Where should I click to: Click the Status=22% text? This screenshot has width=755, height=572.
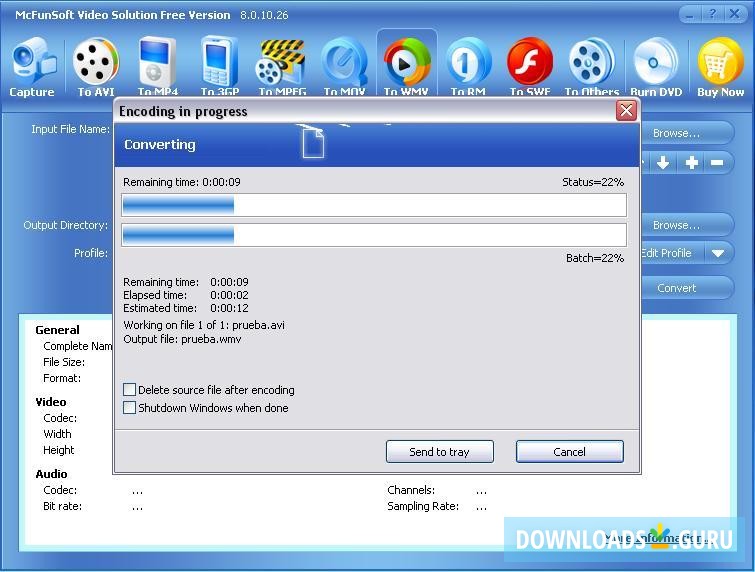593,182
